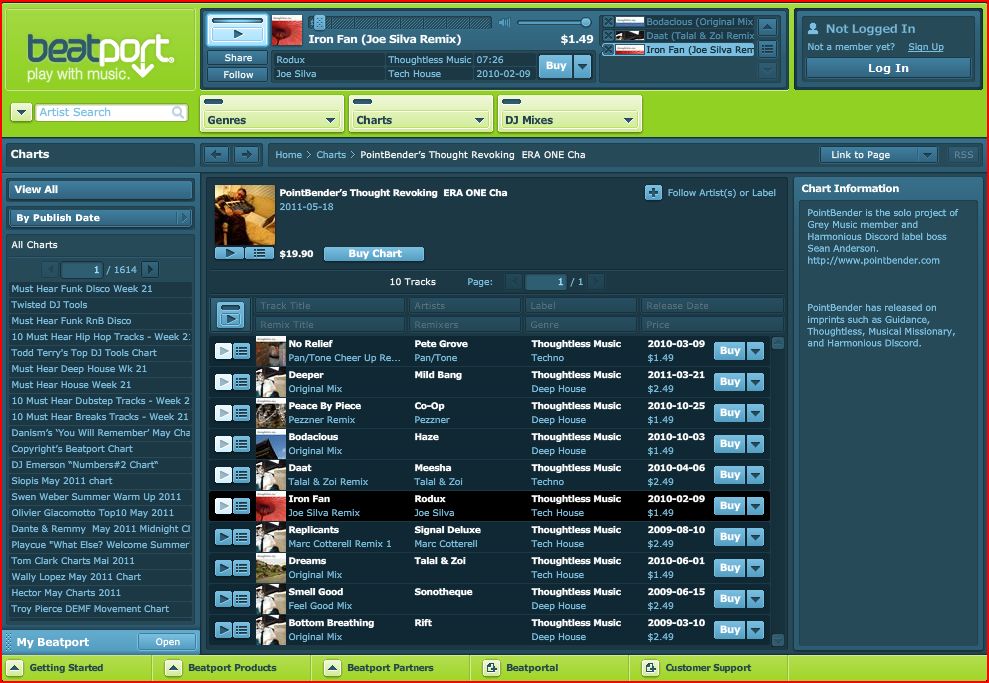The height and width of the screenshot is (683, 989).
Task: Click the track list scrollbar down arrow
Action: tap(778, 639)
